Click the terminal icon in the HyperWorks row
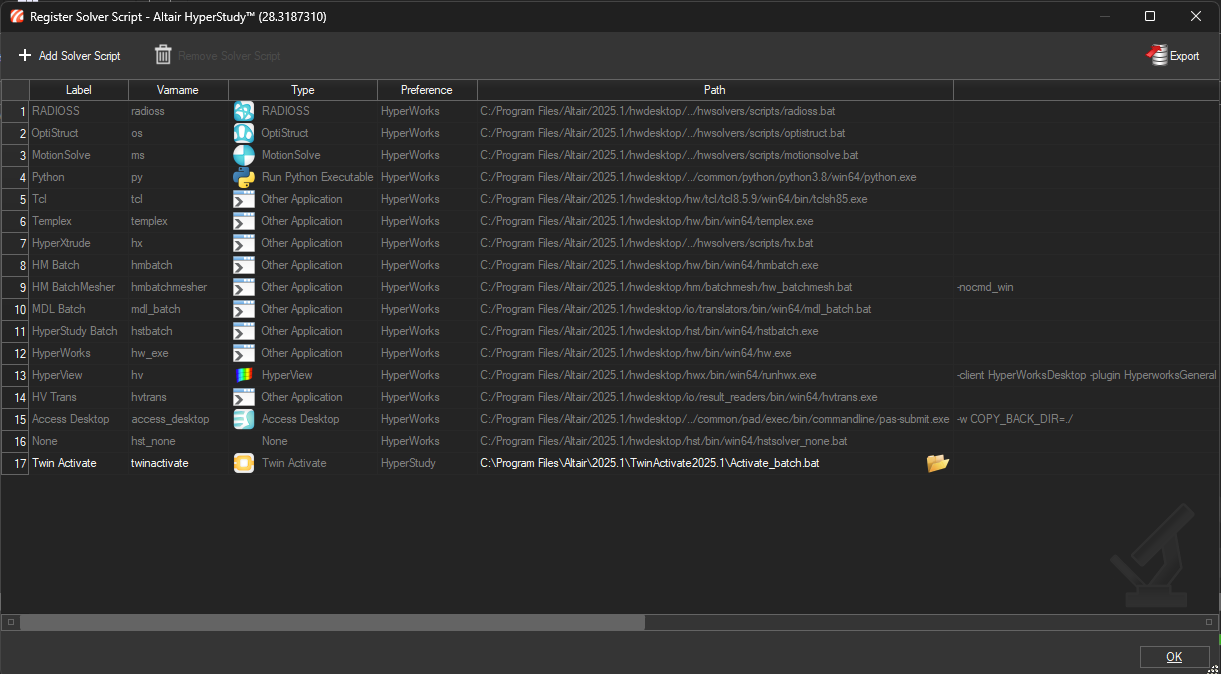This screenshot has height=674, width=1221. pos(244,353)
